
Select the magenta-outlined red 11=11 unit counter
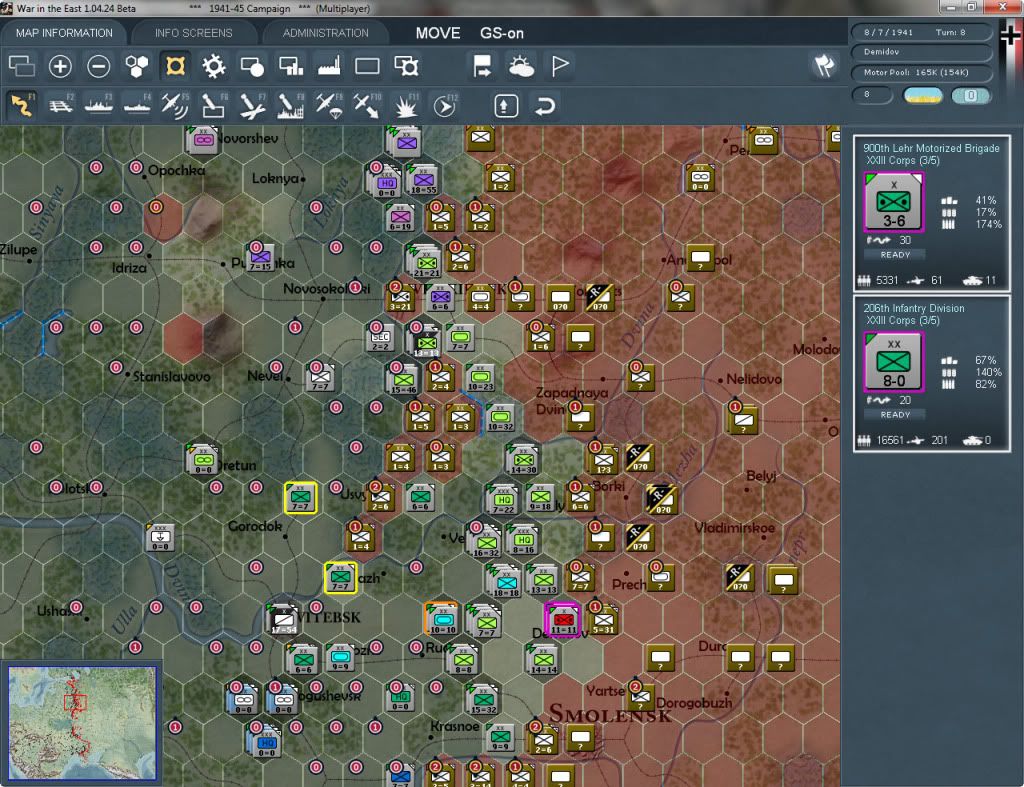(563, 619)
